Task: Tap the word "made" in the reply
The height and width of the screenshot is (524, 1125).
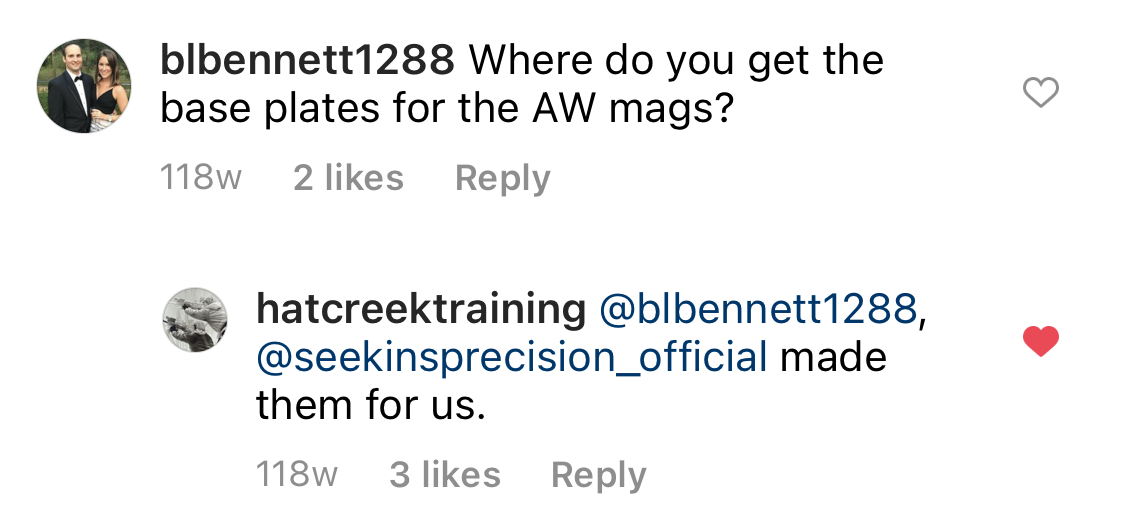Action: 833,357
